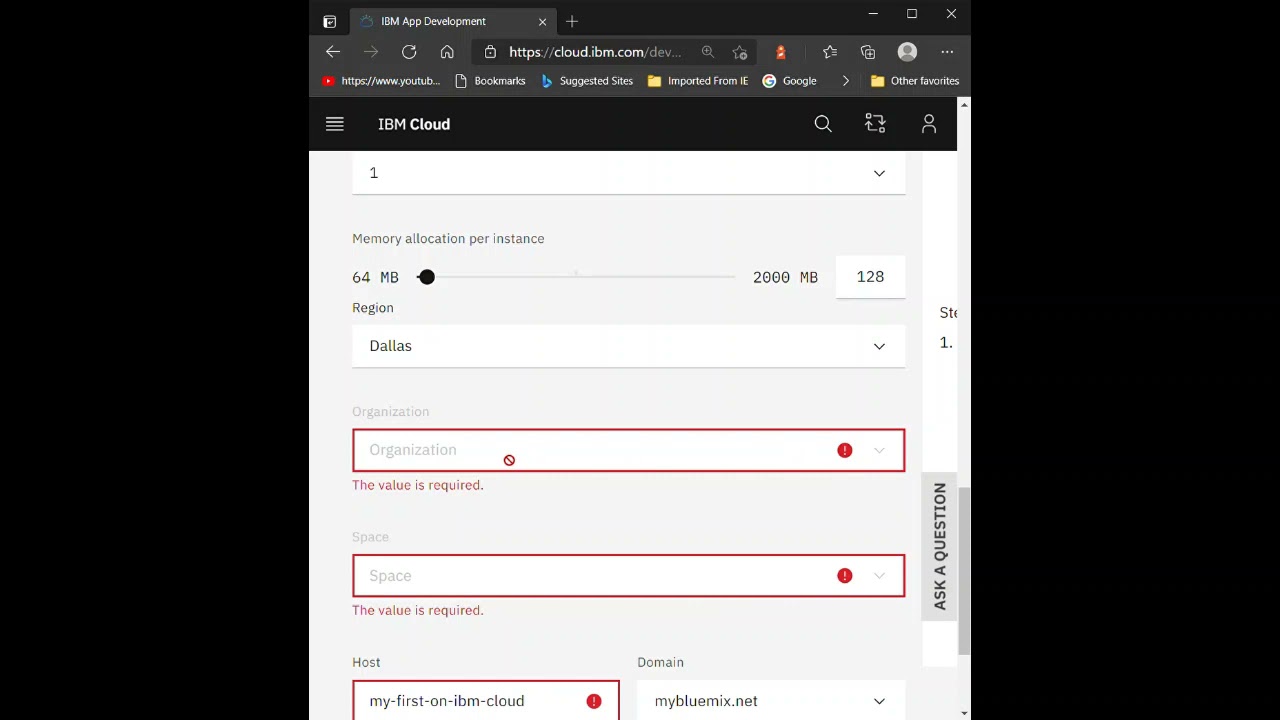The image size is (1280, 720).
Task: Click "Memory allocation per instance" label
Action: pyautogui.click(x=448, y=239)
